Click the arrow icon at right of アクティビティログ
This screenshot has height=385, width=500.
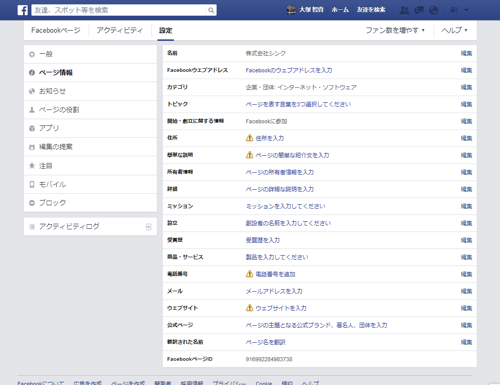(148, 227)
